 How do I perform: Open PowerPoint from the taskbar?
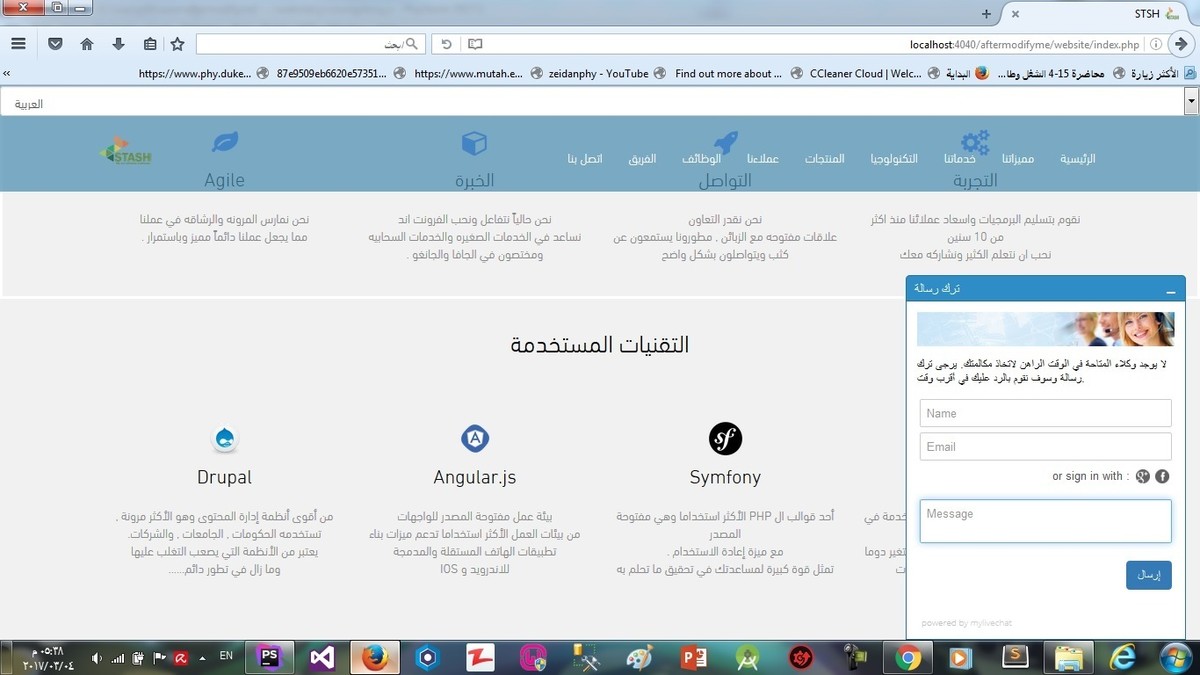point(693,657)
